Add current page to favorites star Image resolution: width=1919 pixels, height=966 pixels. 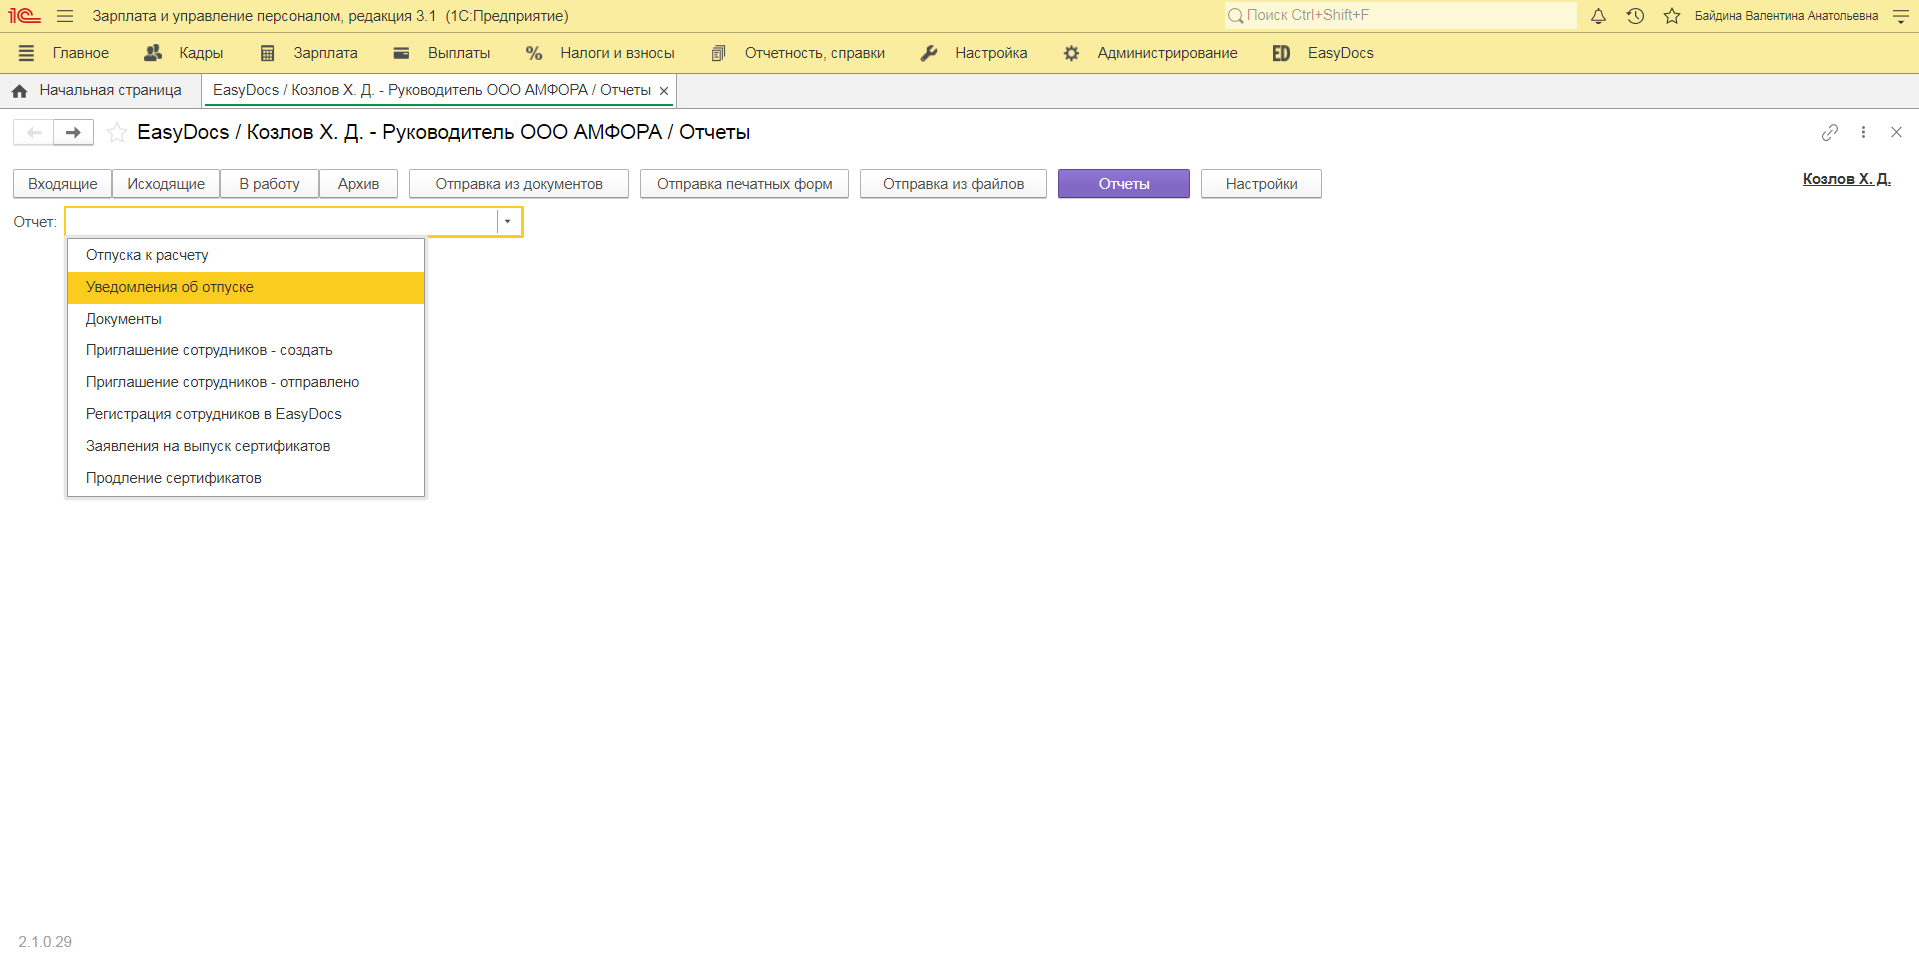click(117, 132)
